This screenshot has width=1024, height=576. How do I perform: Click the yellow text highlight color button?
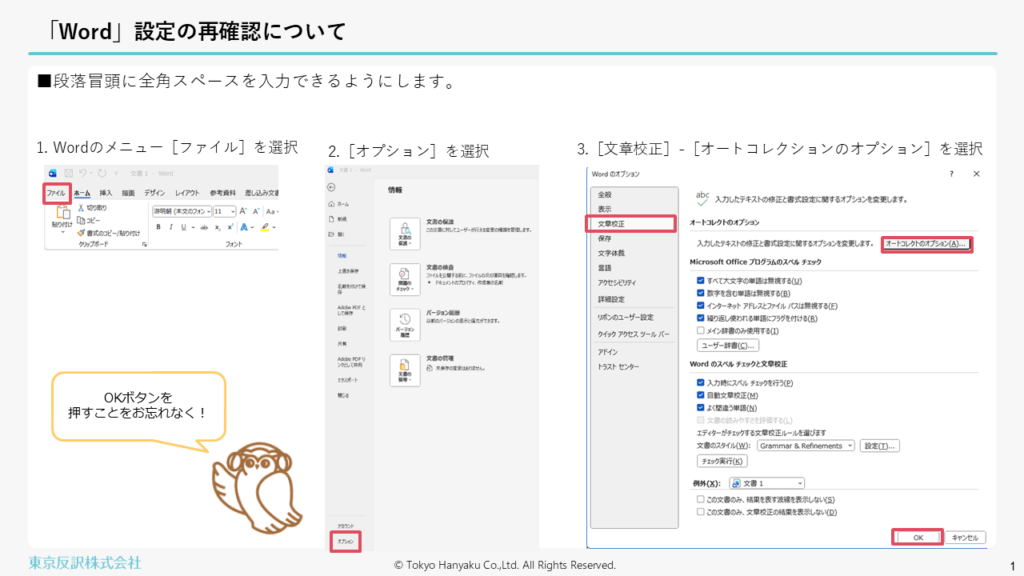click(265, 227)
